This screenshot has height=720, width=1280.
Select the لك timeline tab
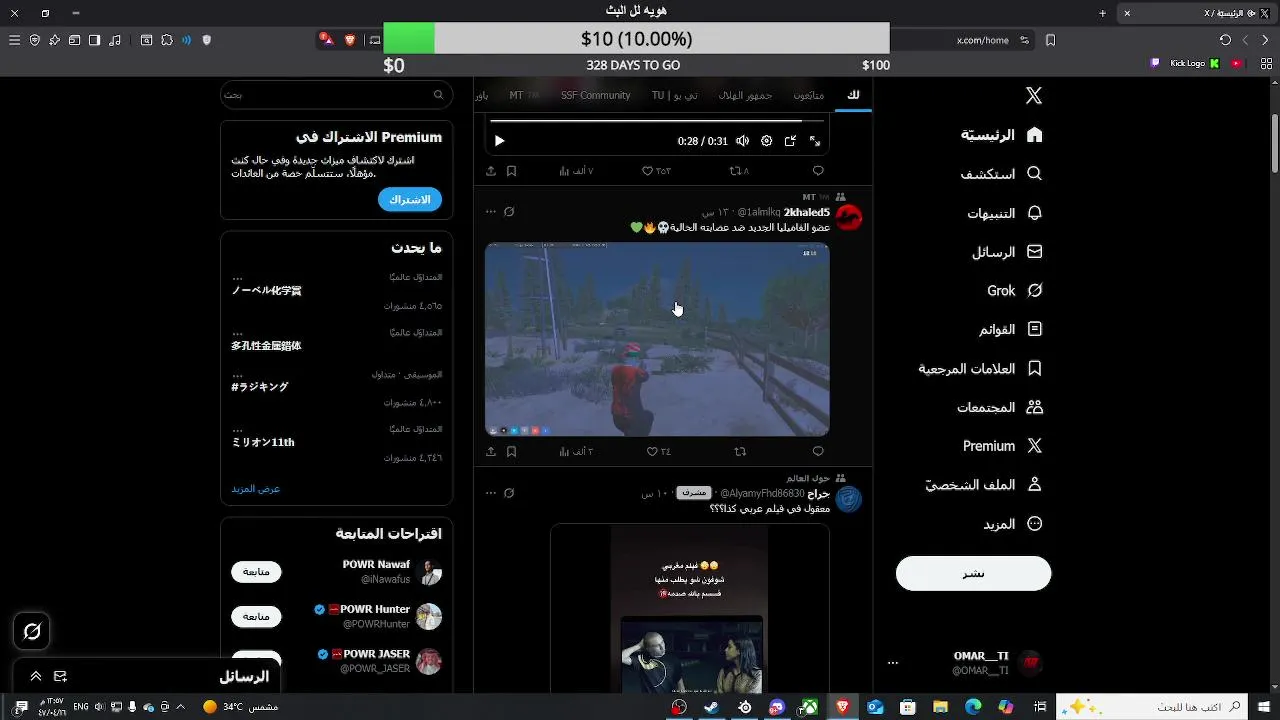click(853, 95)
